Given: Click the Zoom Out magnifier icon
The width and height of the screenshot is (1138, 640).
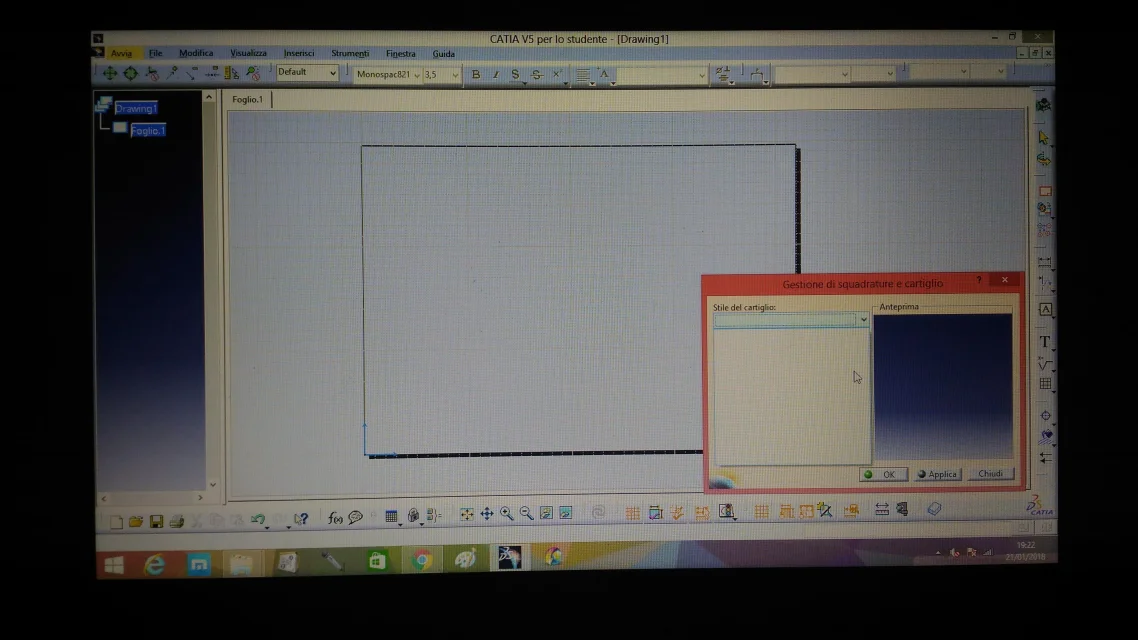Looking at the screenshot, I should coord(526,513).
